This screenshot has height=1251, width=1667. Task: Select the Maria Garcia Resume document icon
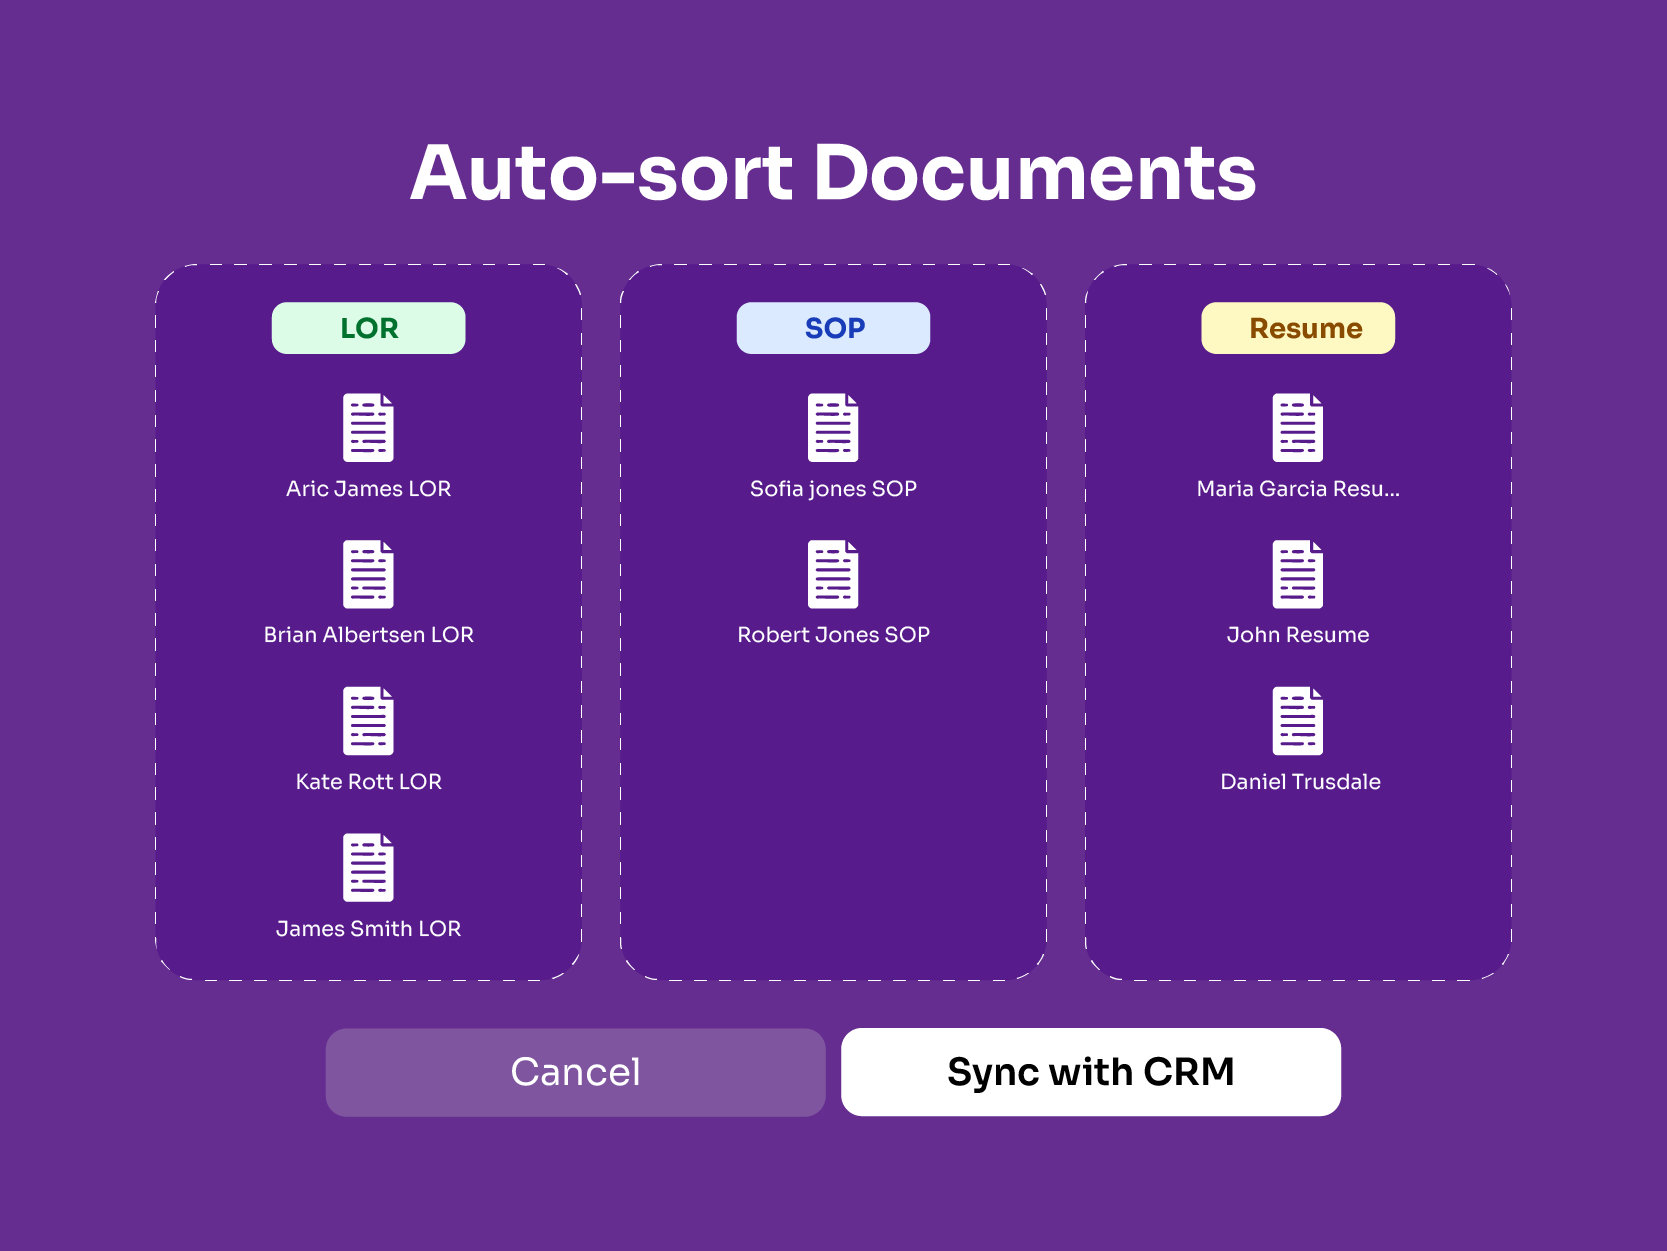pos(1297,428)
